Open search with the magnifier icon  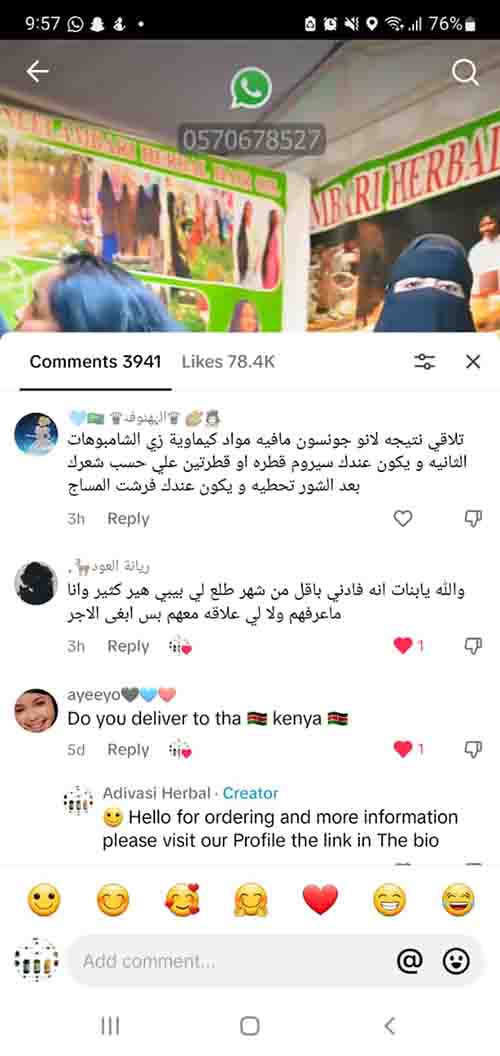465,72
